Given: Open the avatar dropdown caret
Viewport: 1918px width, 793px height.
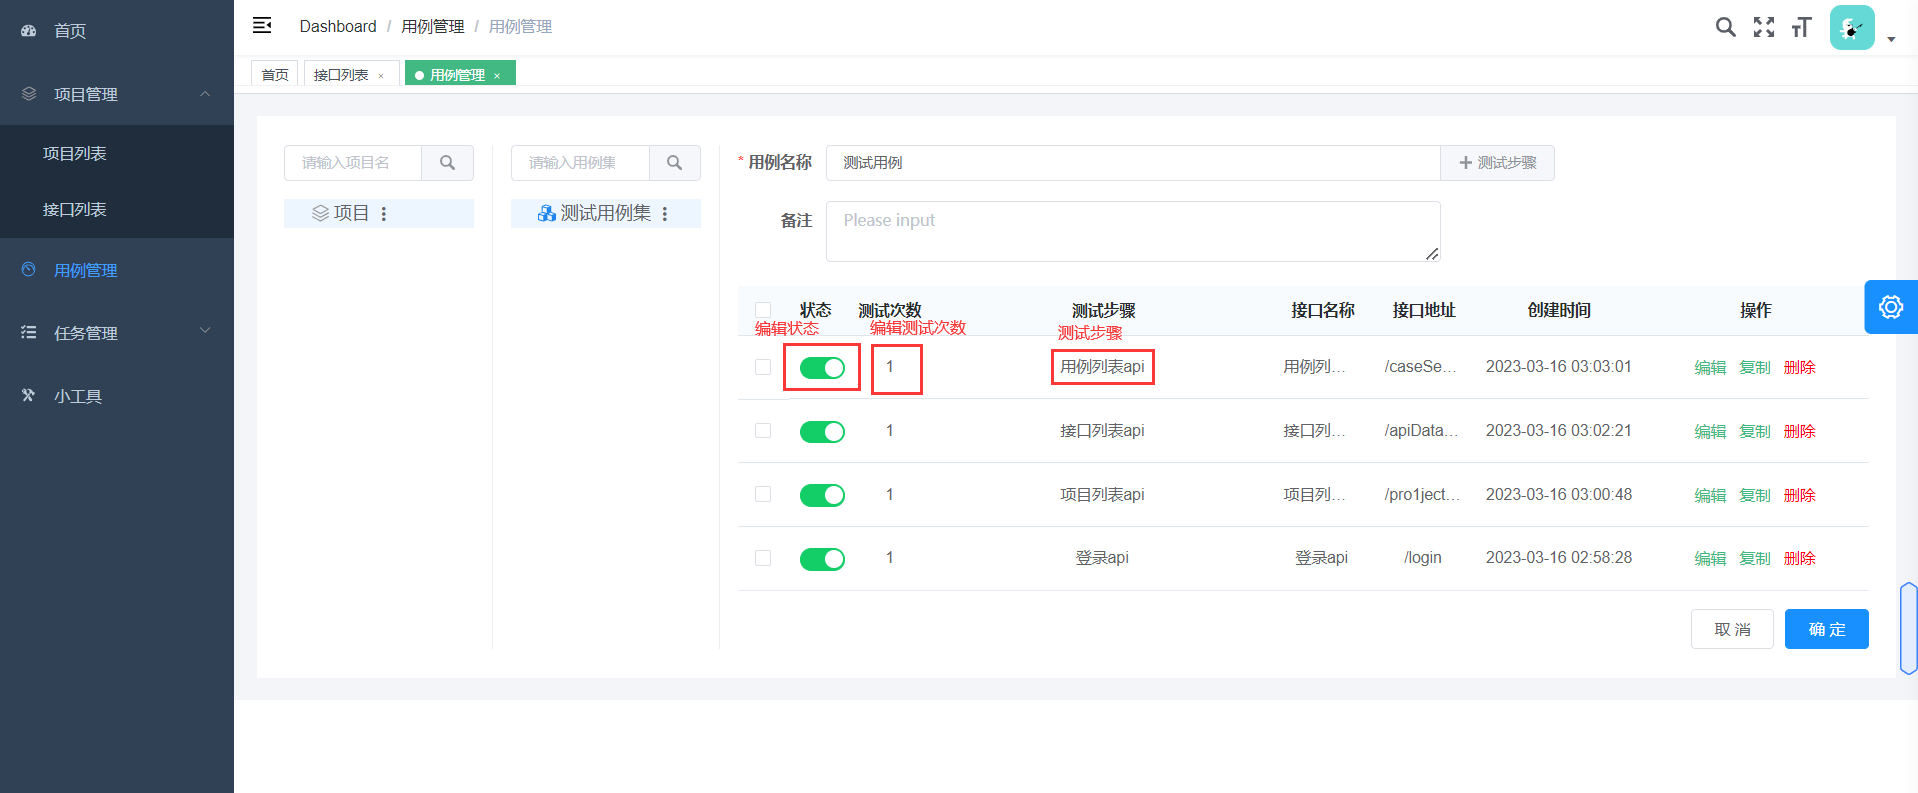Looking at the screenshot, I should pyautogui.click(x=1891, y=40).
